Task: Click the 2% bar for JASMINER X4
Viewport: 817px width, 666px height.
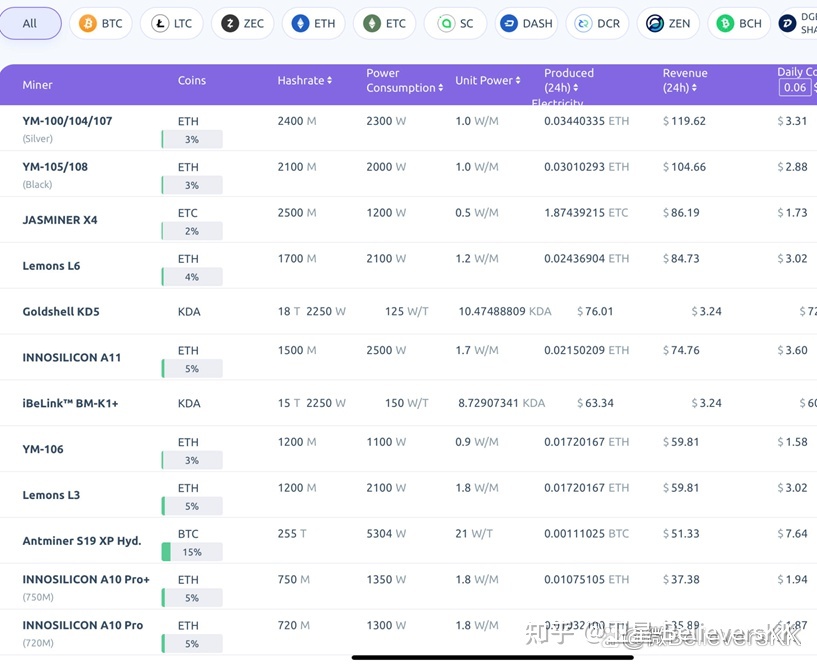Action: point(192,231)
